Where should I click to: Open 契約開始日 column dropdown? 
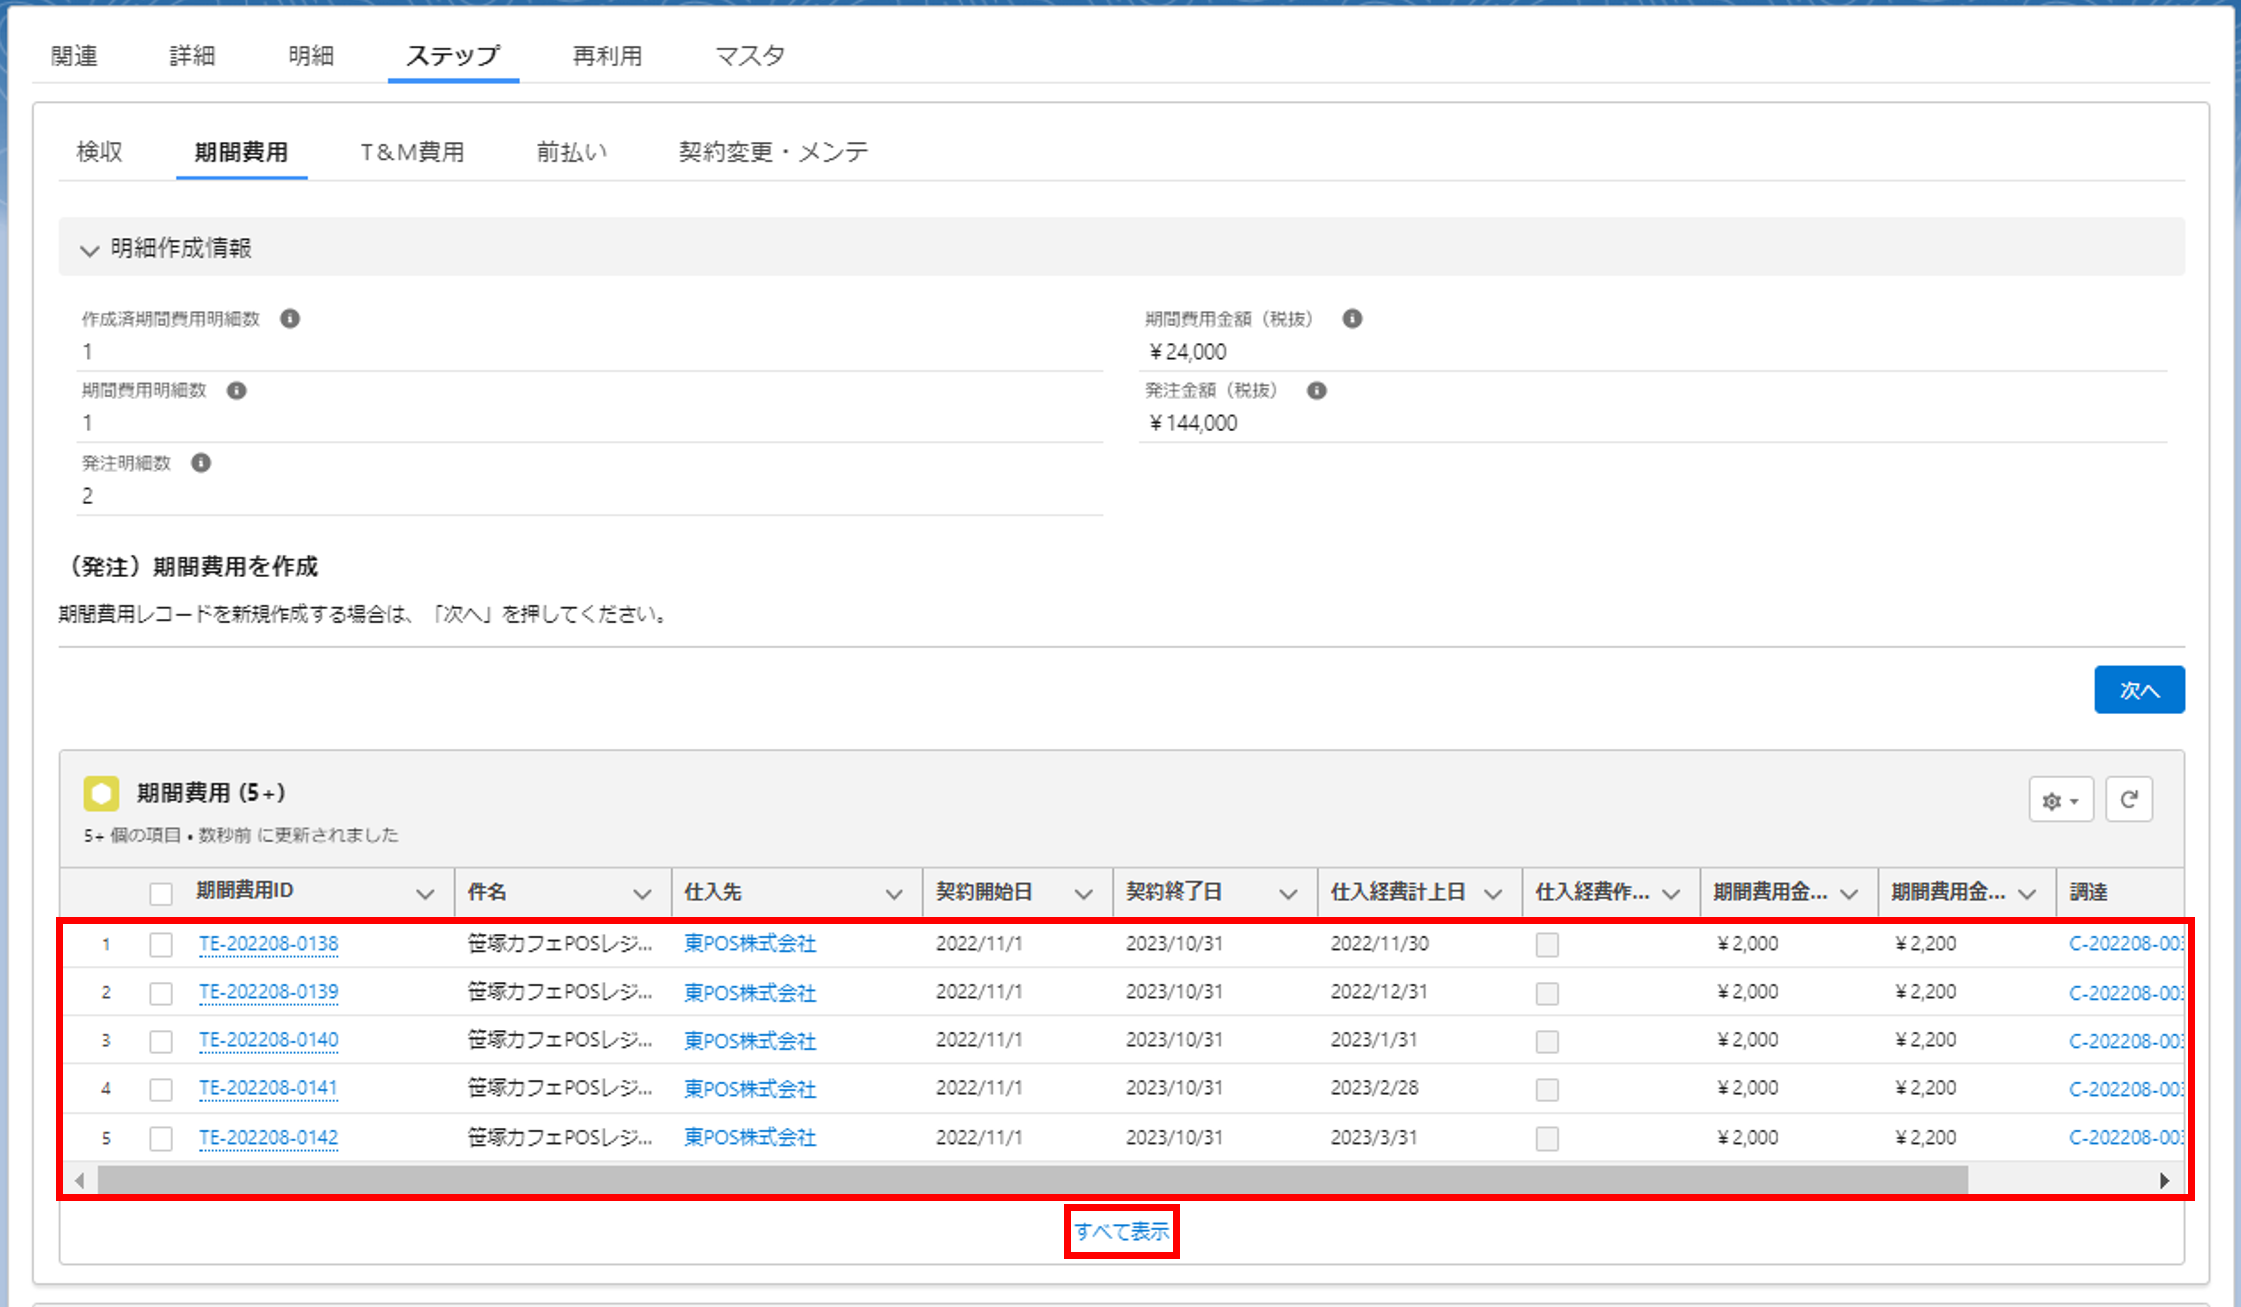(1083, 894)
